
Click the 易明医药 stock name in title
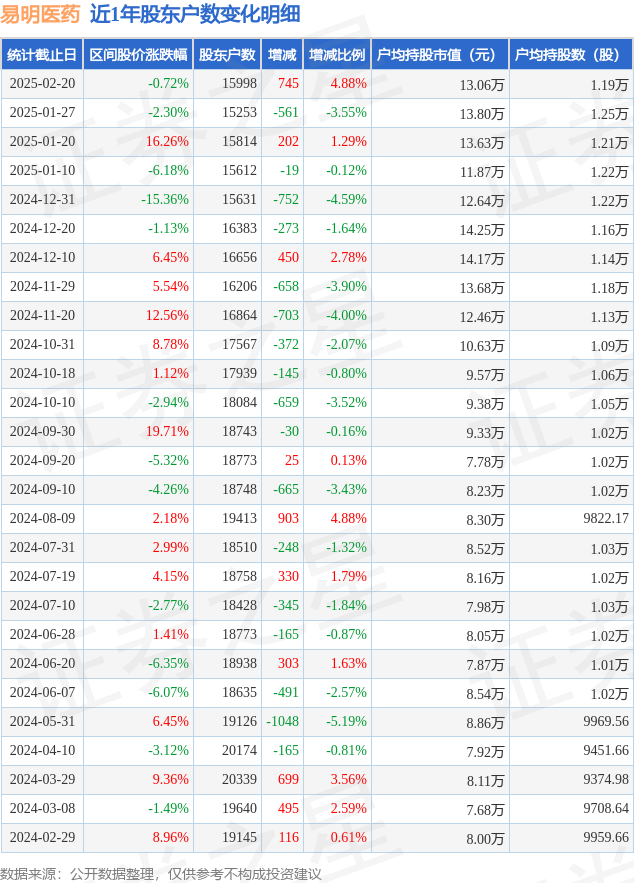pos(40,14)
